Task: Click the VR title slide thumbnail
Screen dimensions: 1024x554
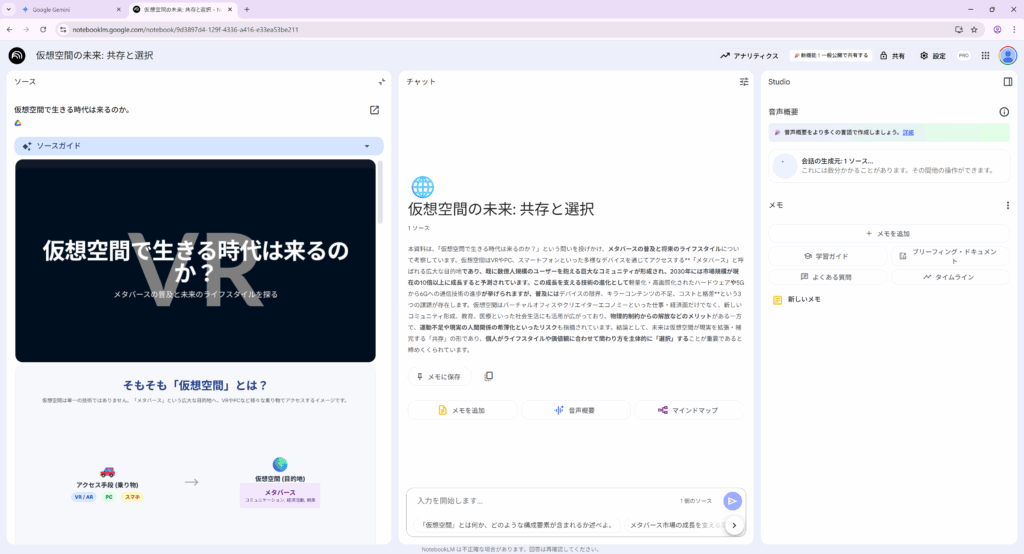Action: click(195, 261)
